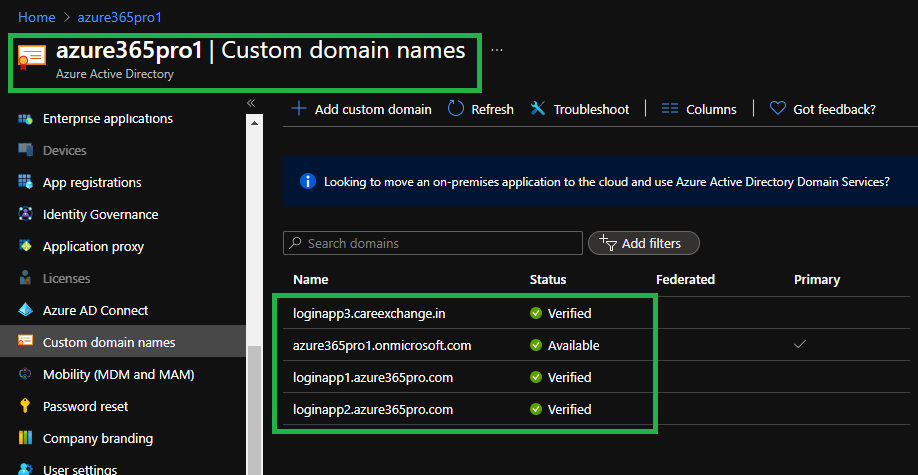
Task: Click the blue info icon in banner
Action: (308, 182)
